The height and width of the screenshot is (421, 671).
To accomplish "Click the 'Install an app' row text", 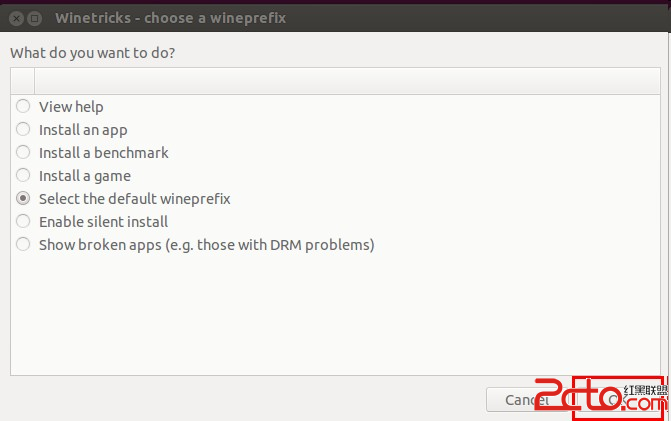I will tap(83, 130).
